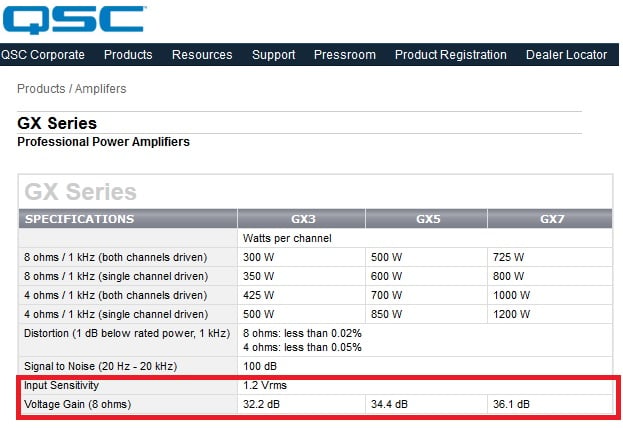Click the GX Series page heading
The image size is (623, 428).
point(57,123)
